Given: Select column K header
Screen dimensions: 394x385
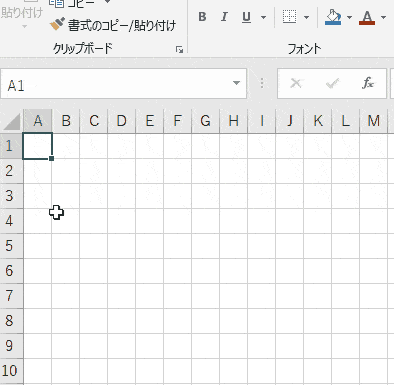Looking at the screenshot, I should 318,121.
